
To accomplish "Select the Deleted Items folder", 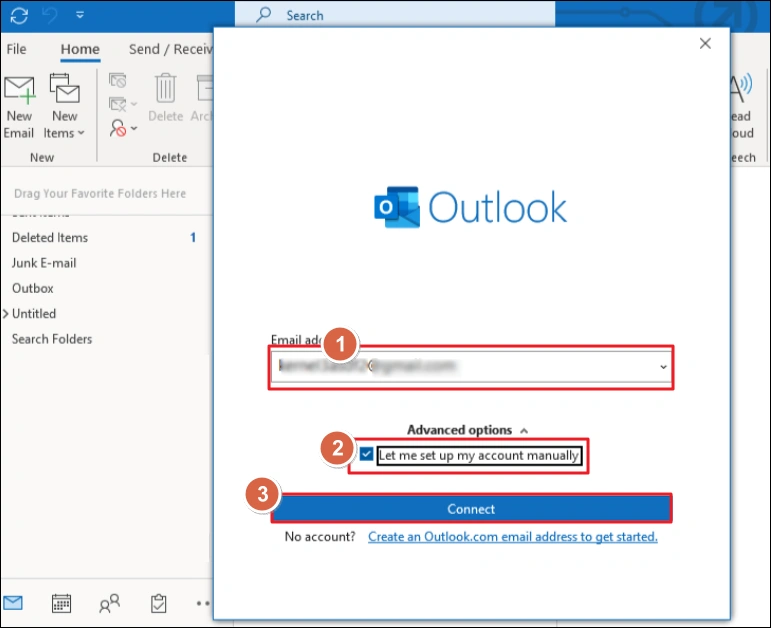I will pyautogui.click(x=50, y=238).
